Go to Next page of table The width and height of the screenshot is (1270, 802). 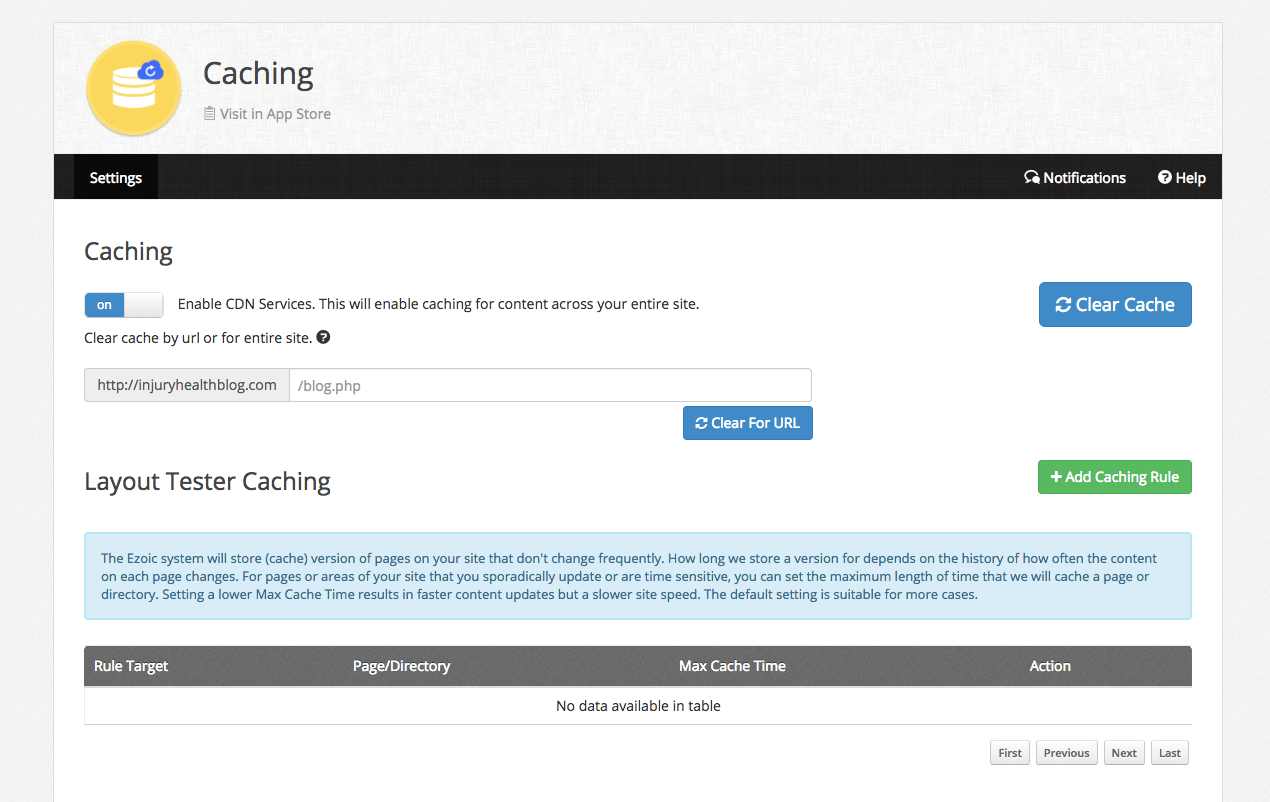pos(1124,753)
